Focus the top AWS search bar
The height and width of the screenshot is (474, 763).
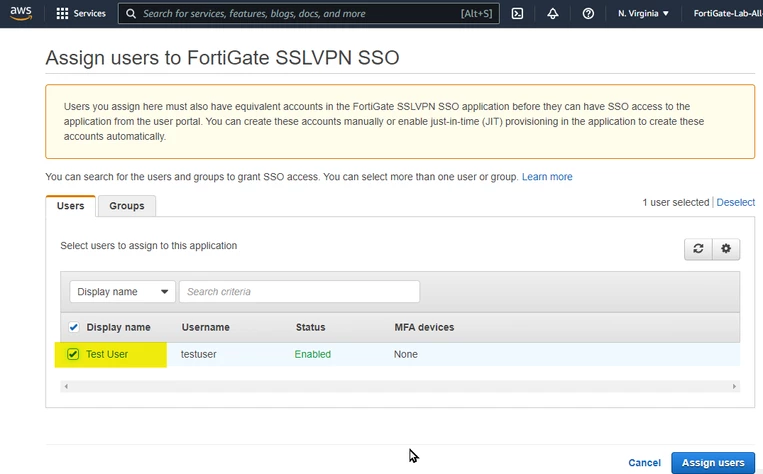click(x=309, y=14)
